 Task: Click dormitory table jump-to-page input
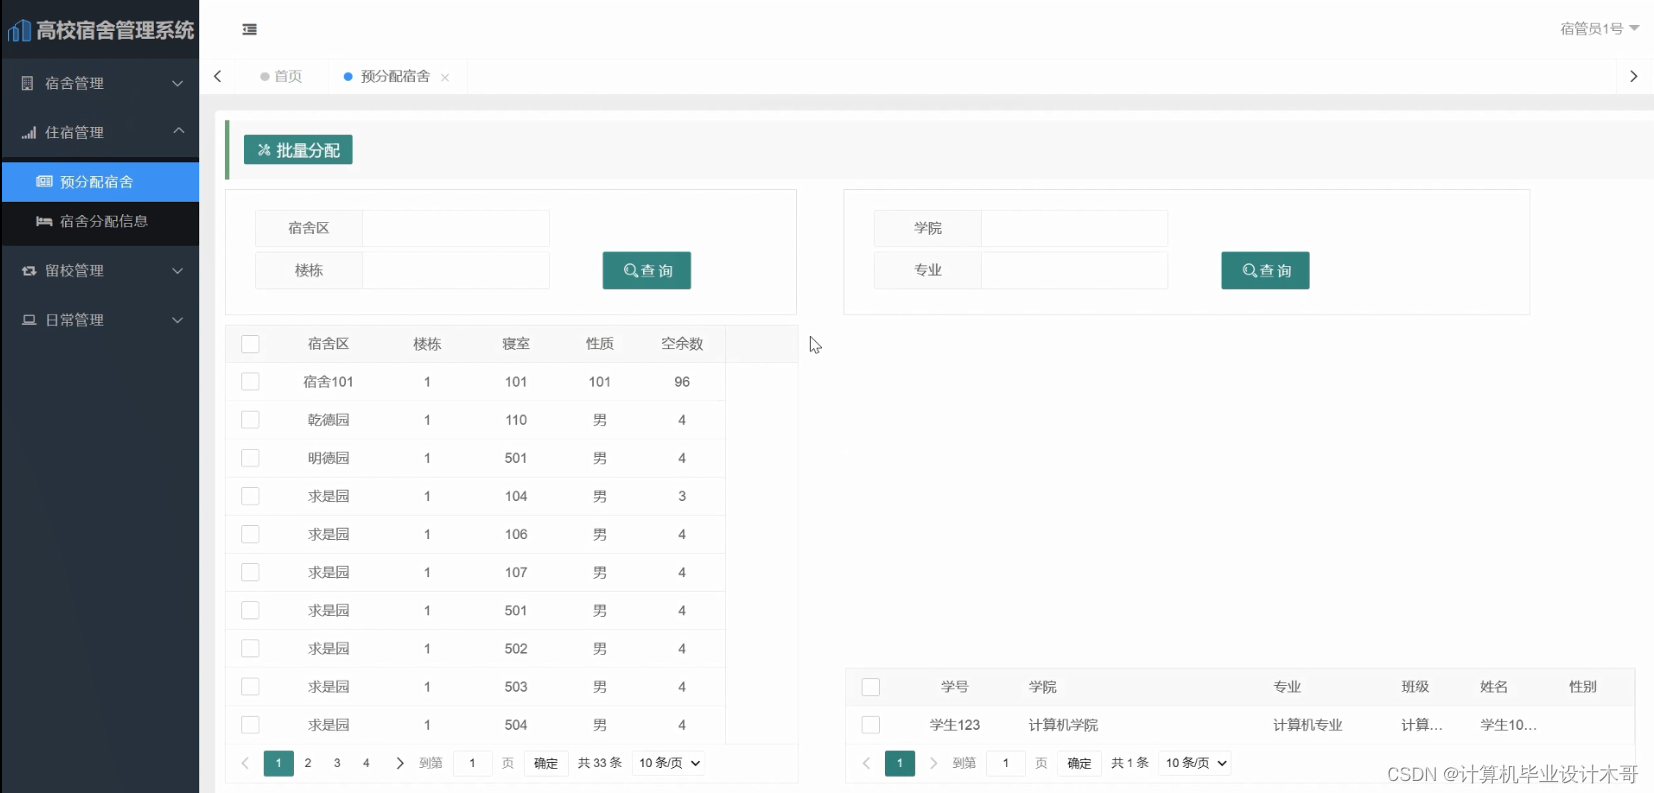pyautogui.click(x=473, y=763)
